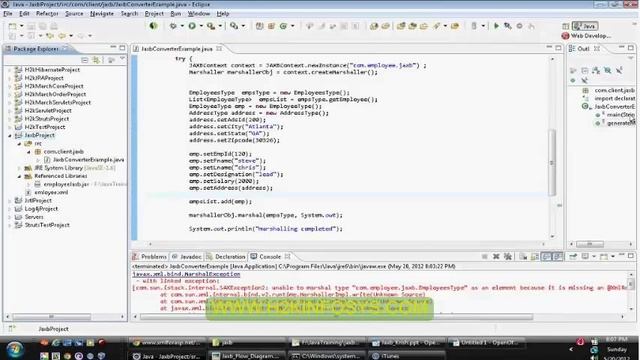Click the Run External Tools icon

(x=211, y=26)
